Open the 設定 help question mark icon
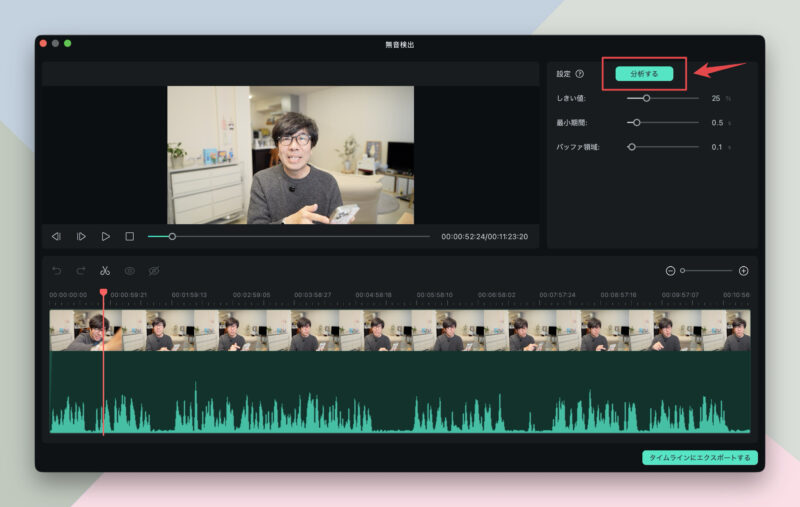 point(580,74)
